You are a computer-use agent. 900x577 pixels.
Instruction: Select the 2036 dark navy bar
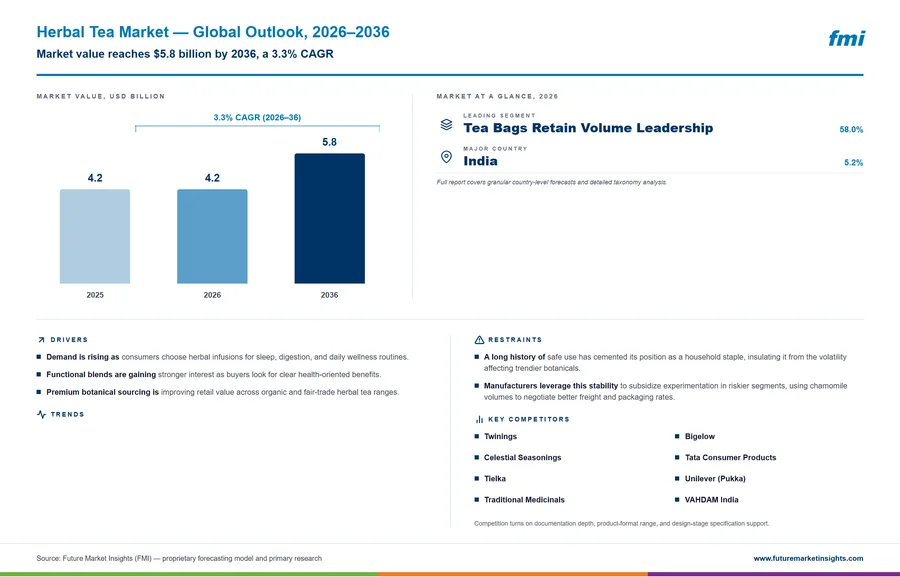(x=329, y=218)
